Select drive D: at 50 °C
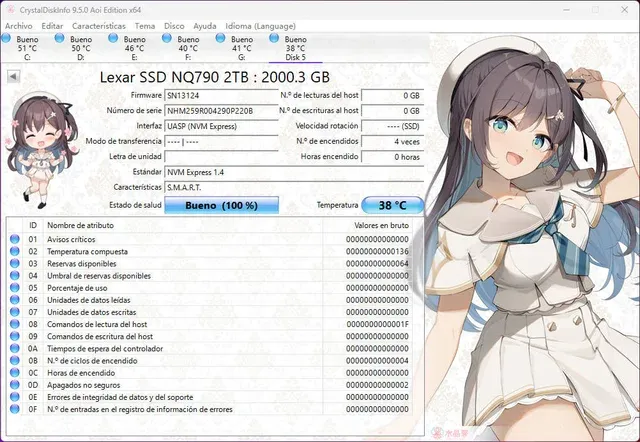This screenshot has width=640, height=442. pyautogui.click(x=80, y=48)
